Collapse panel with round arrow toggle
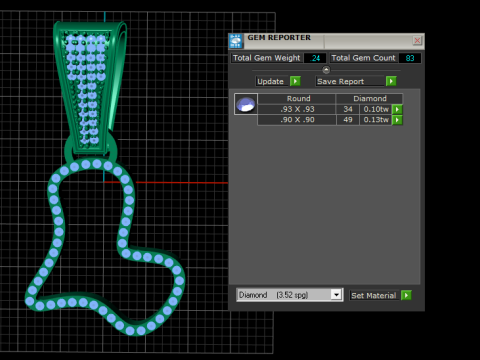The image size is (480, 360). click(x=326, y=70)
